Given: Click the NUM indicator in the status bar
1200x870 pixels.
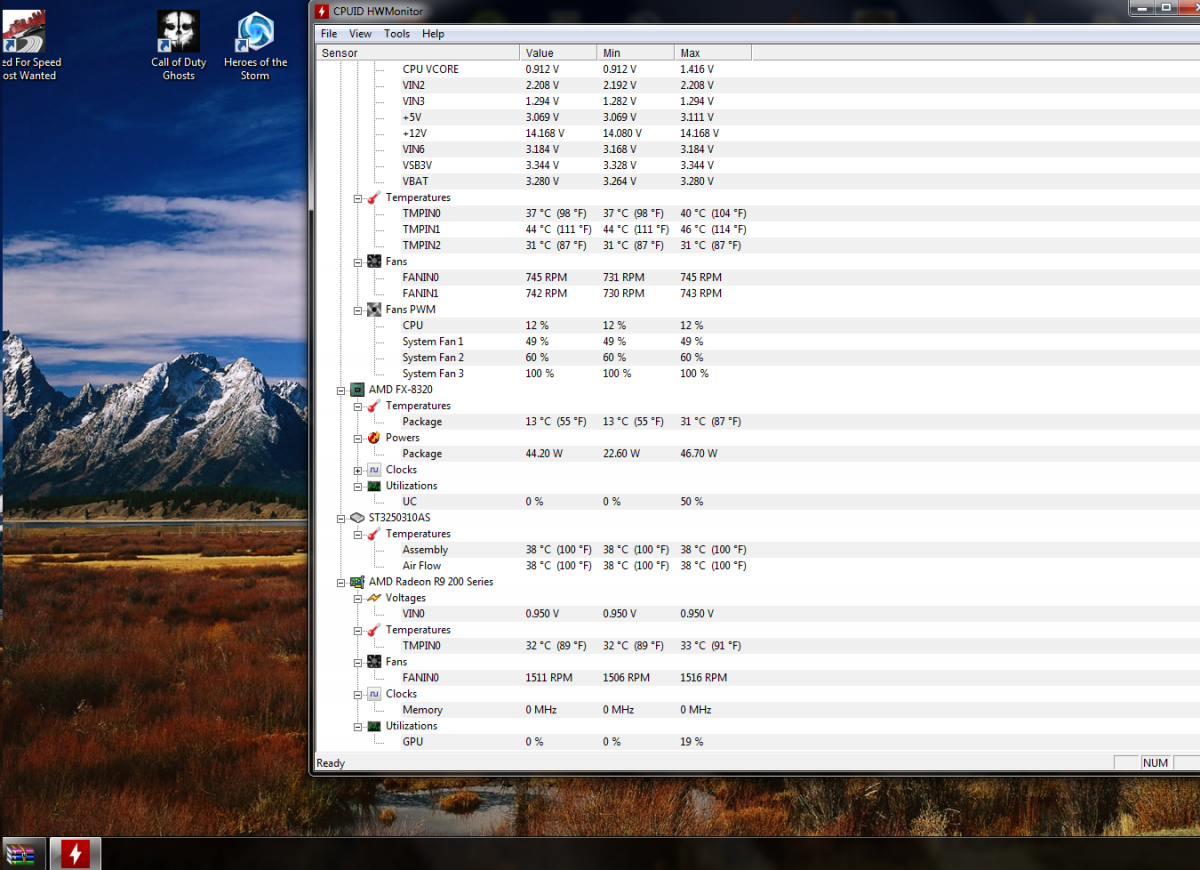Looking at the screenshot, I should (x=1155, y=763).
